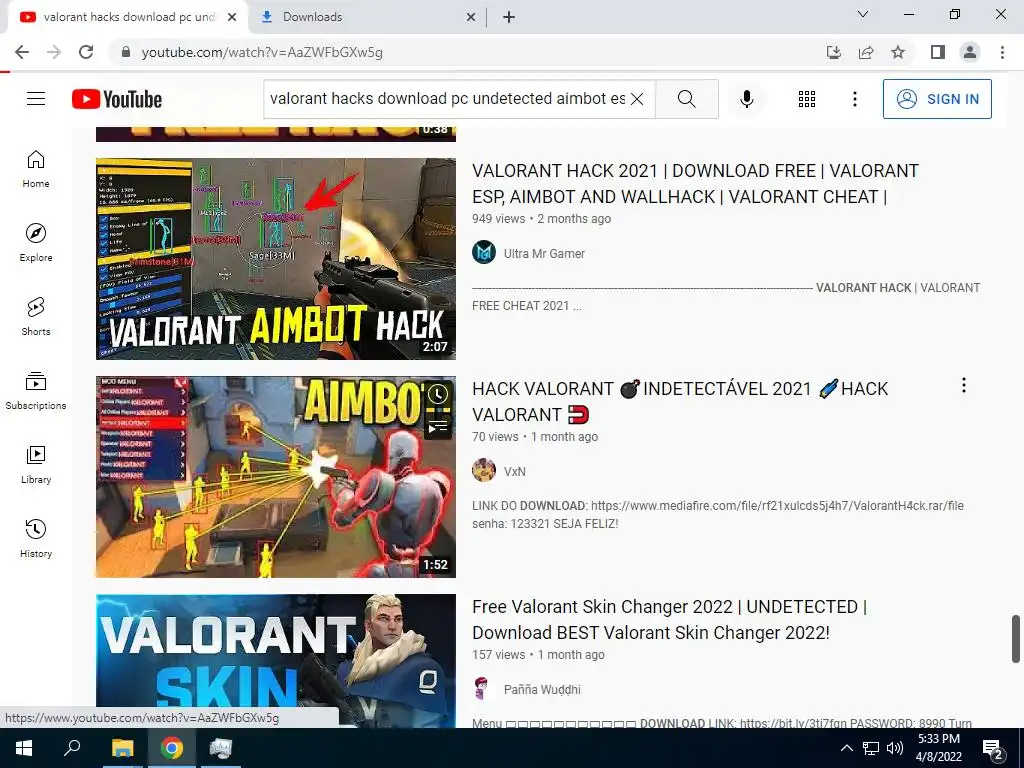1024x768 pixels.
Task: Click the YouTube logo
Action: click(117, 99)
